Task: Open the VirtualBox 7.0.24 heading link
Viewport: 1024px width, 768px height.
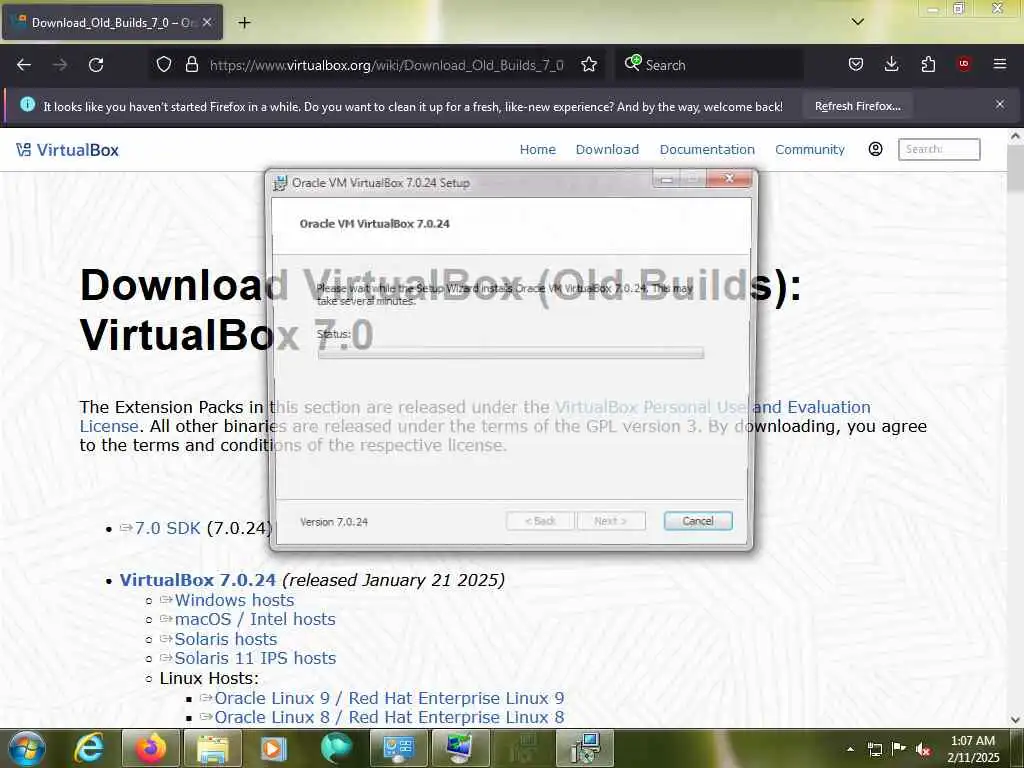Action: tap(197, 580)
